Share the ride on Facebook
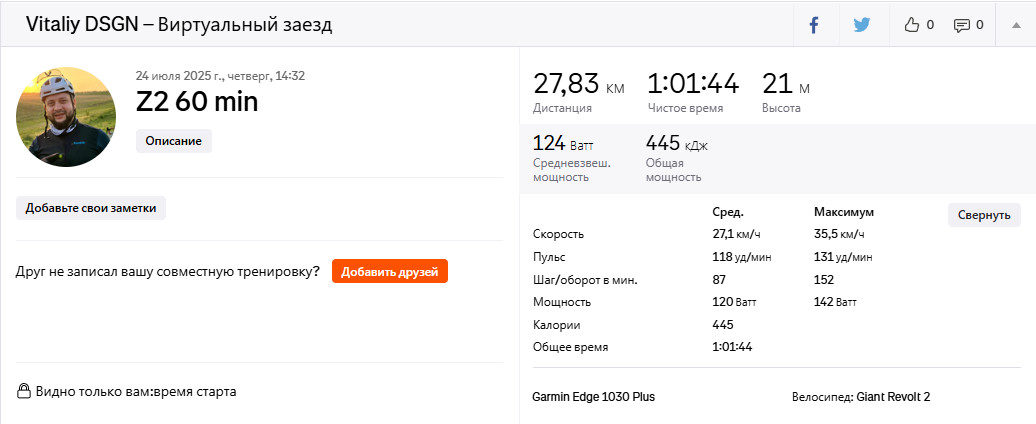This screenshot has width=1036, height=424. [814, 25]
